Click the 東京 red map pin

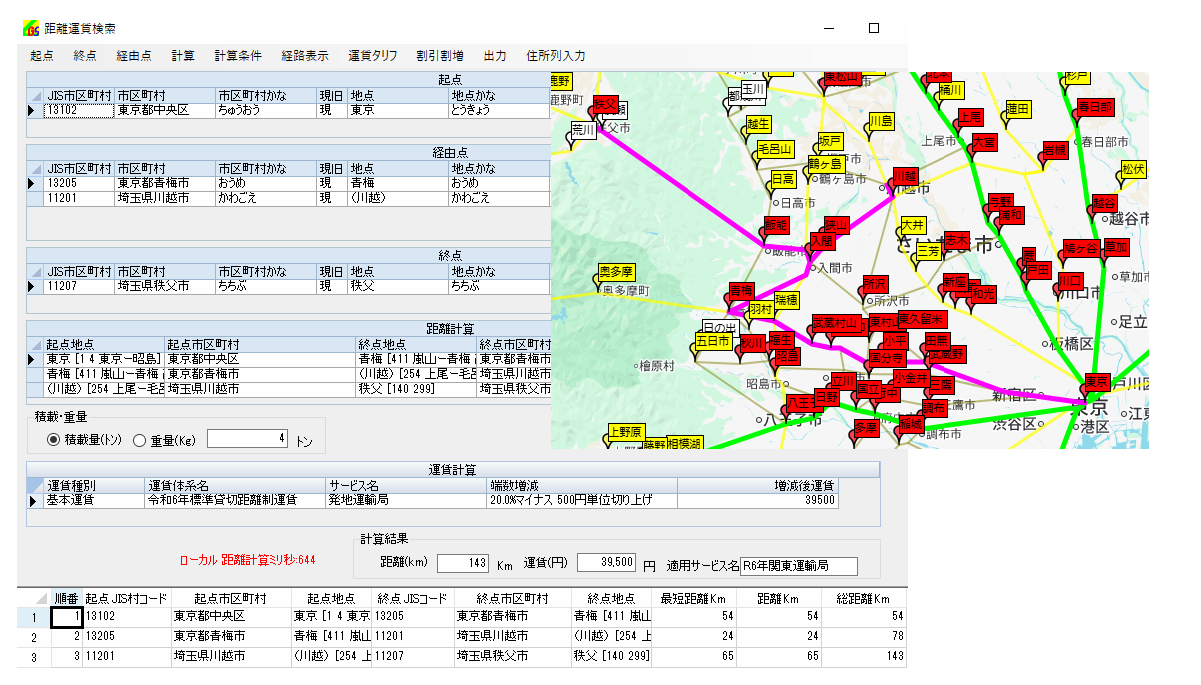coord(1096,382)
